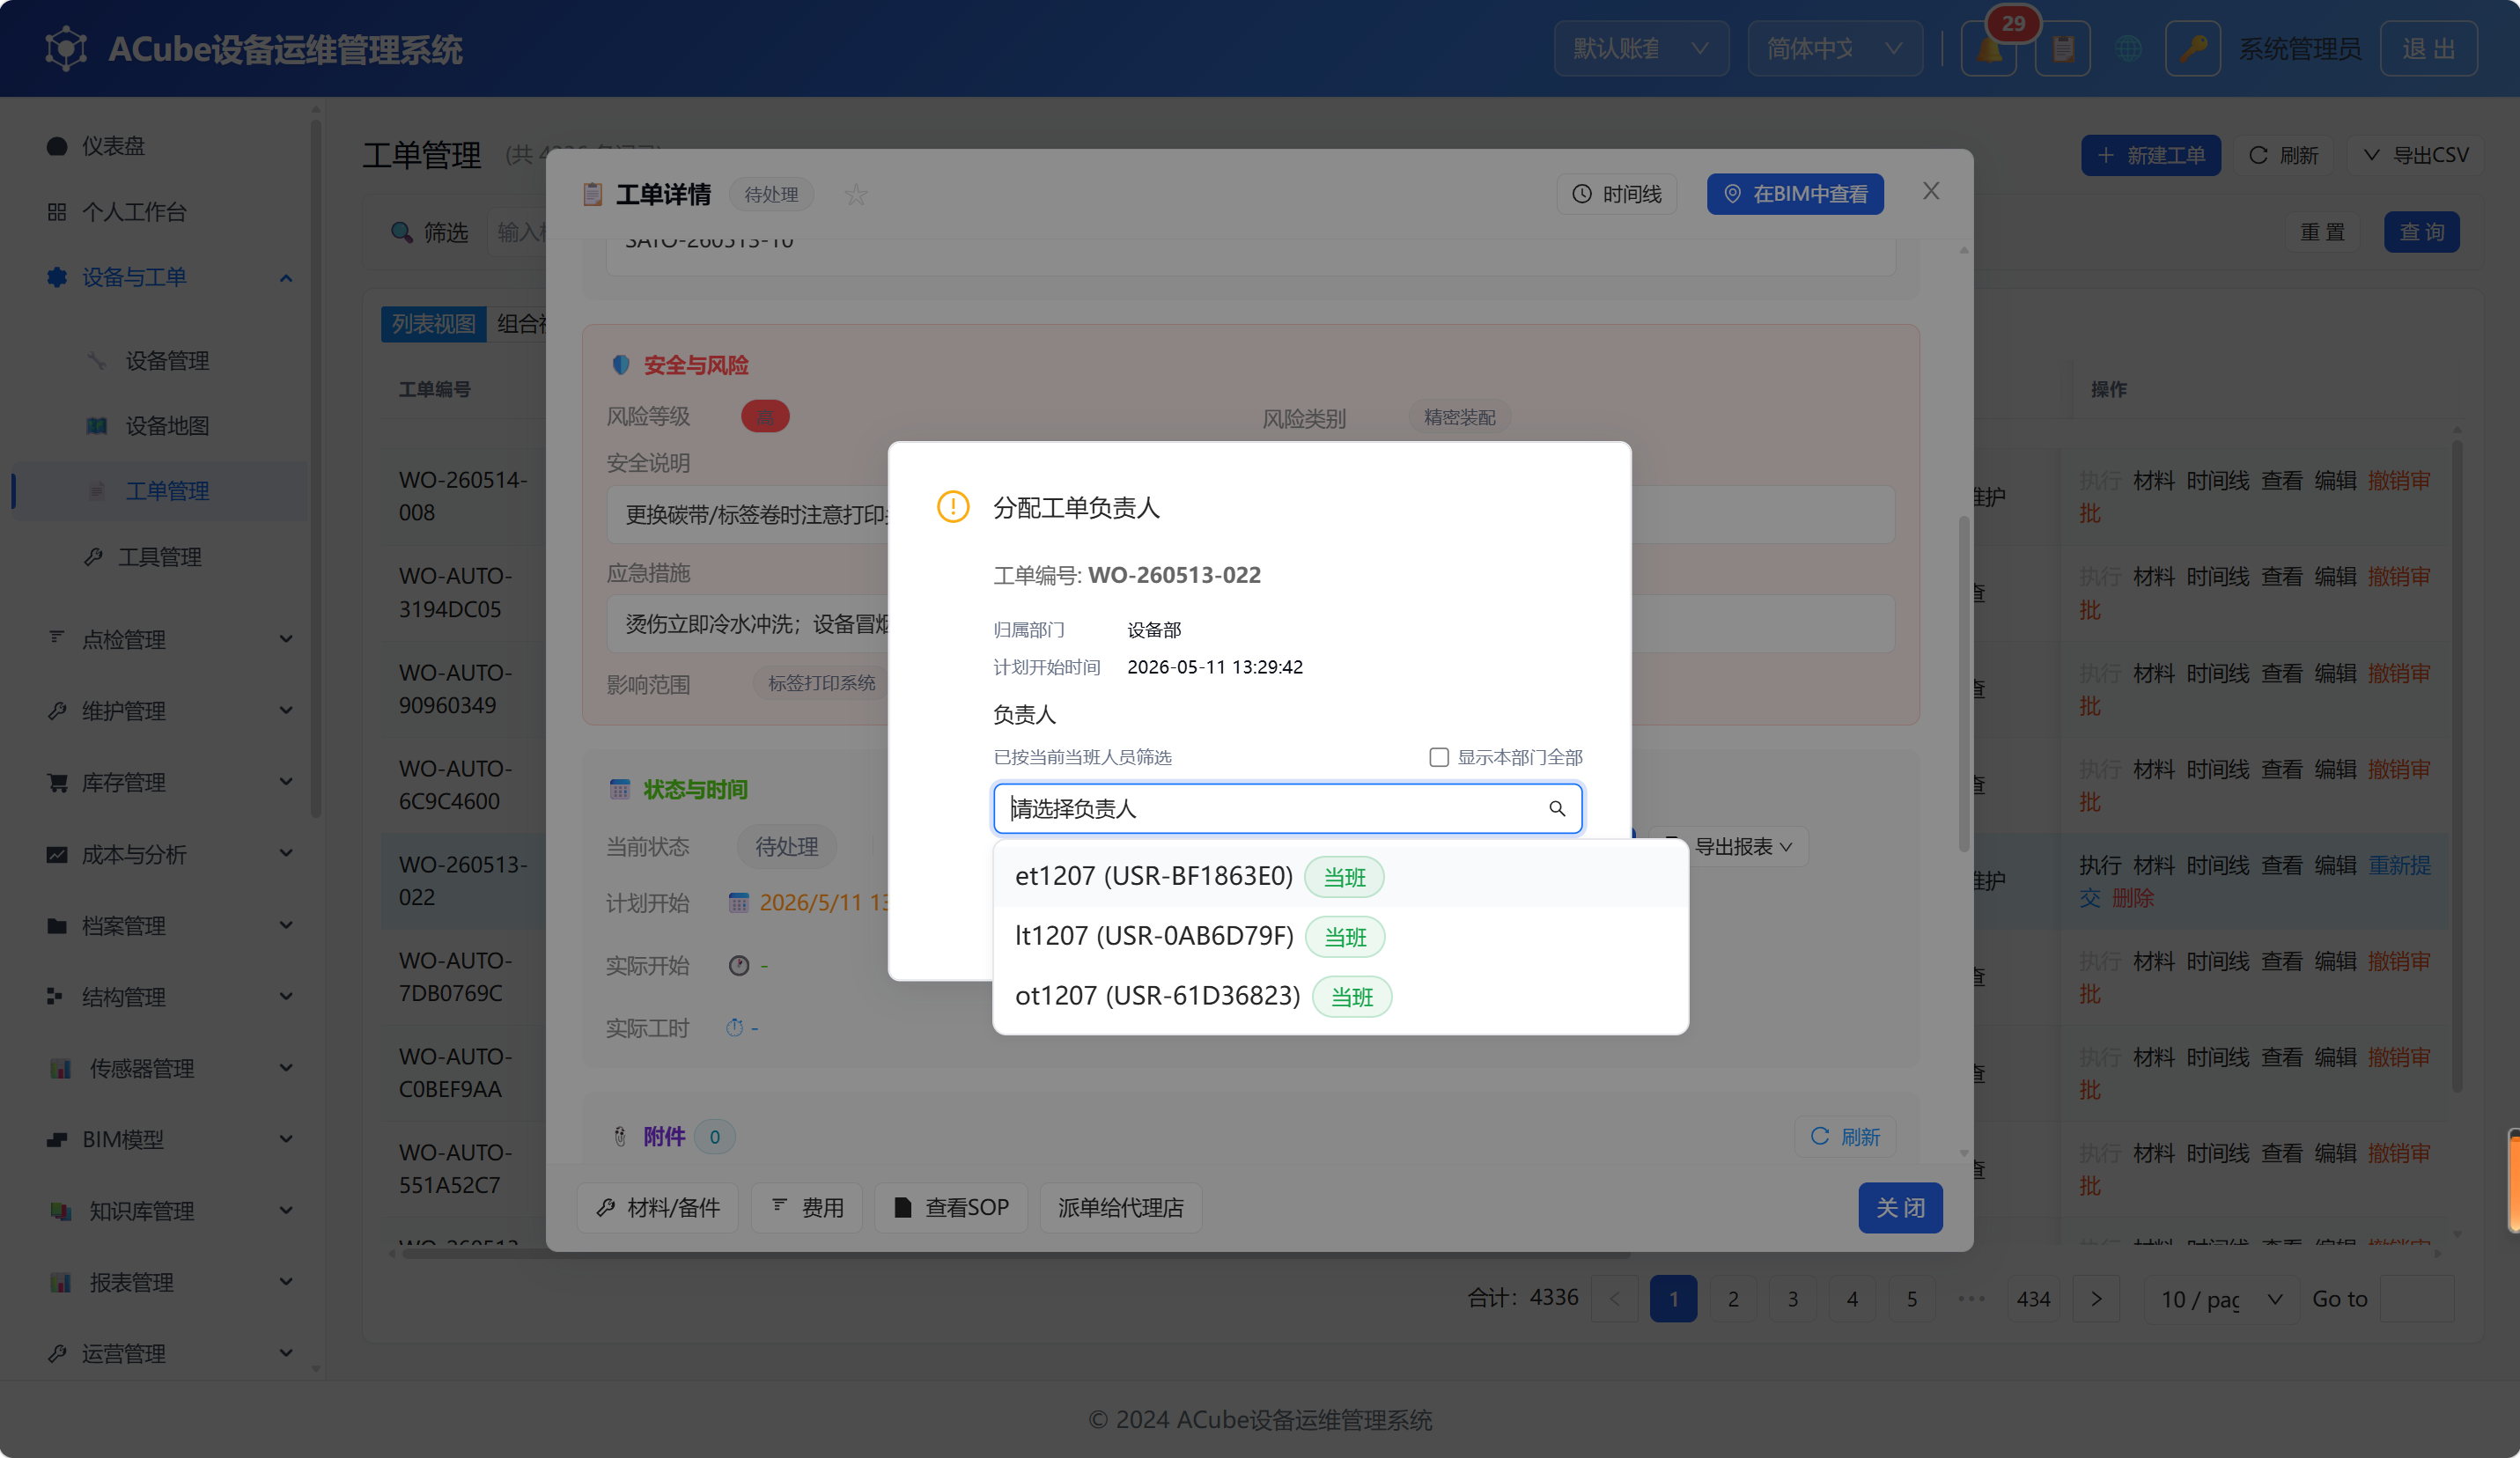
Task: Click the 材料/备件 wrench button
Action: pyautogui.click(x=658, y=1207)
